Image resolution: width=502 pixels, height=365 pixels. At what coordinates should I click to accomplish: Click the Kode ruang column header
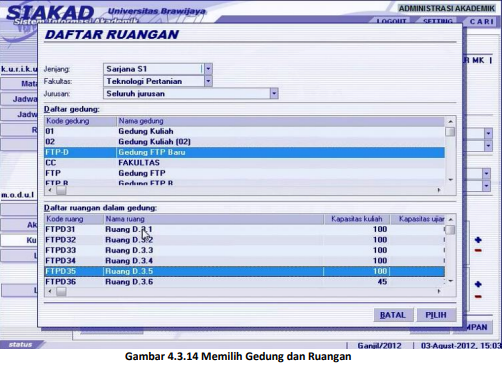74,219
